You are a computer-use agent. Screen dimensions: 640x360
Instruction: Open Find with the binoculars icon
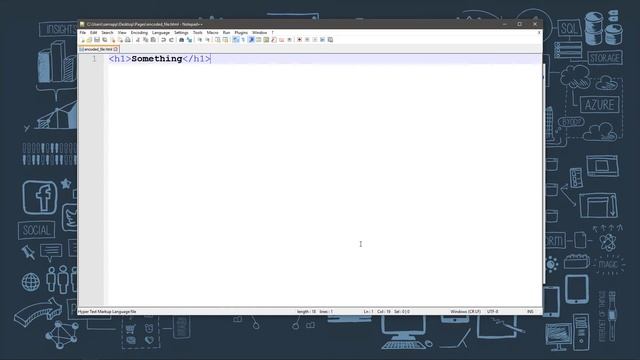click(x=182, y=40)
